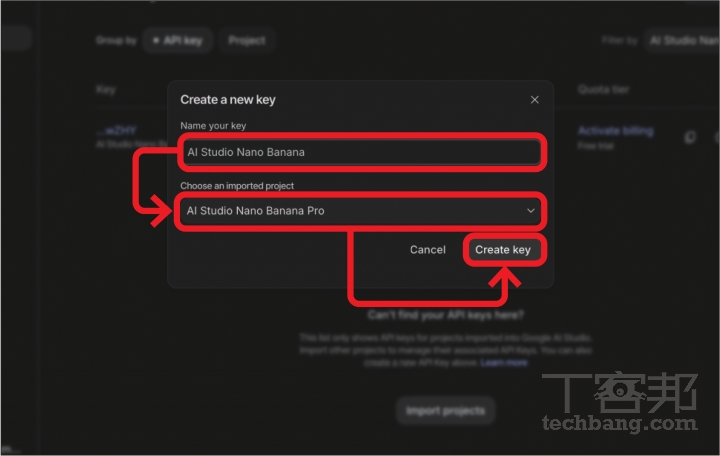Viewport: 720px width, 456px height.
Task: Click the copy icon in key row
Action: click(x=690, y=138)
